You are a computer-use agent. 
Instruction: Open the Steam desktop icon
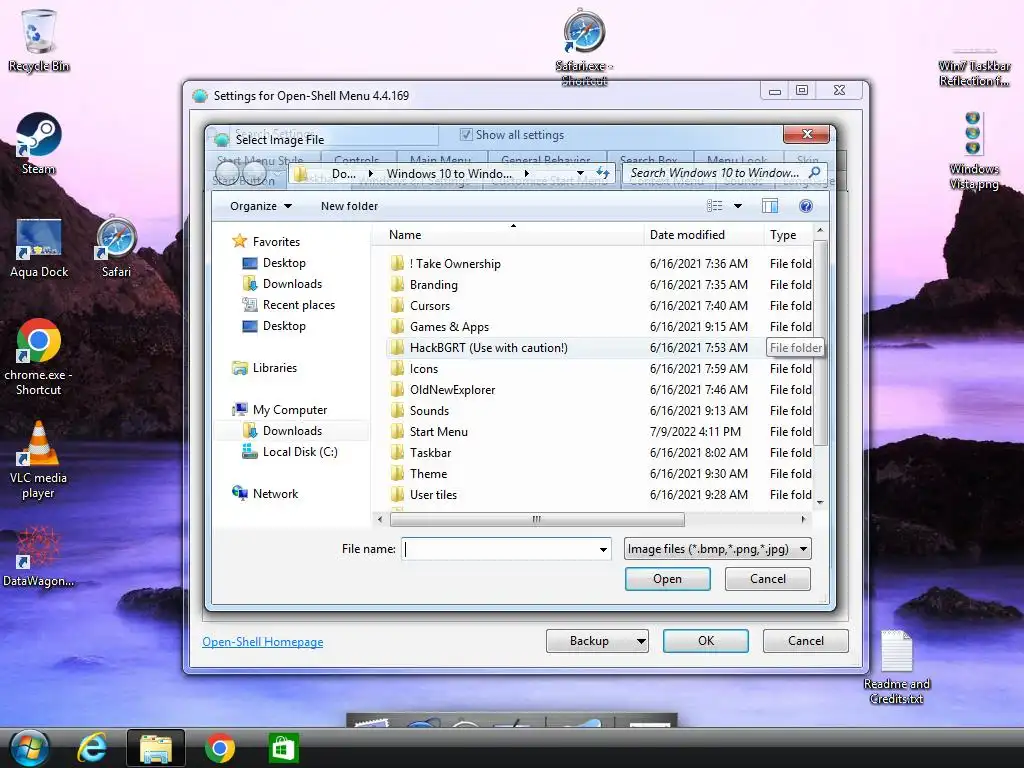pyautogui.click(x=39, y=144)
